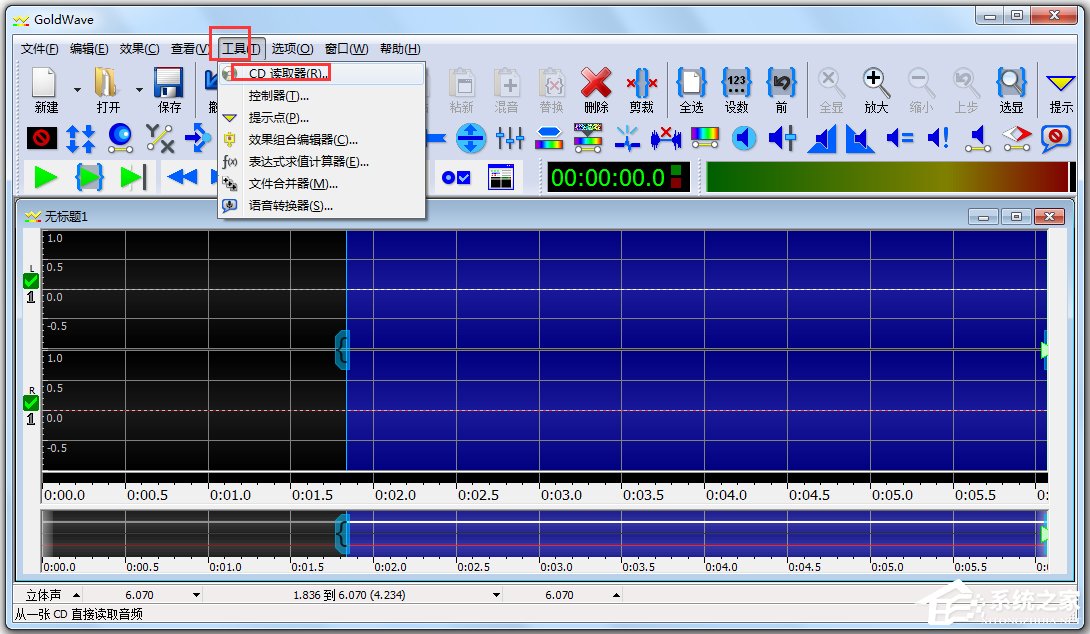The image size is (1090, 634).
Task: Click the pop/click removal spark icon
Action: tap(627, 138)
